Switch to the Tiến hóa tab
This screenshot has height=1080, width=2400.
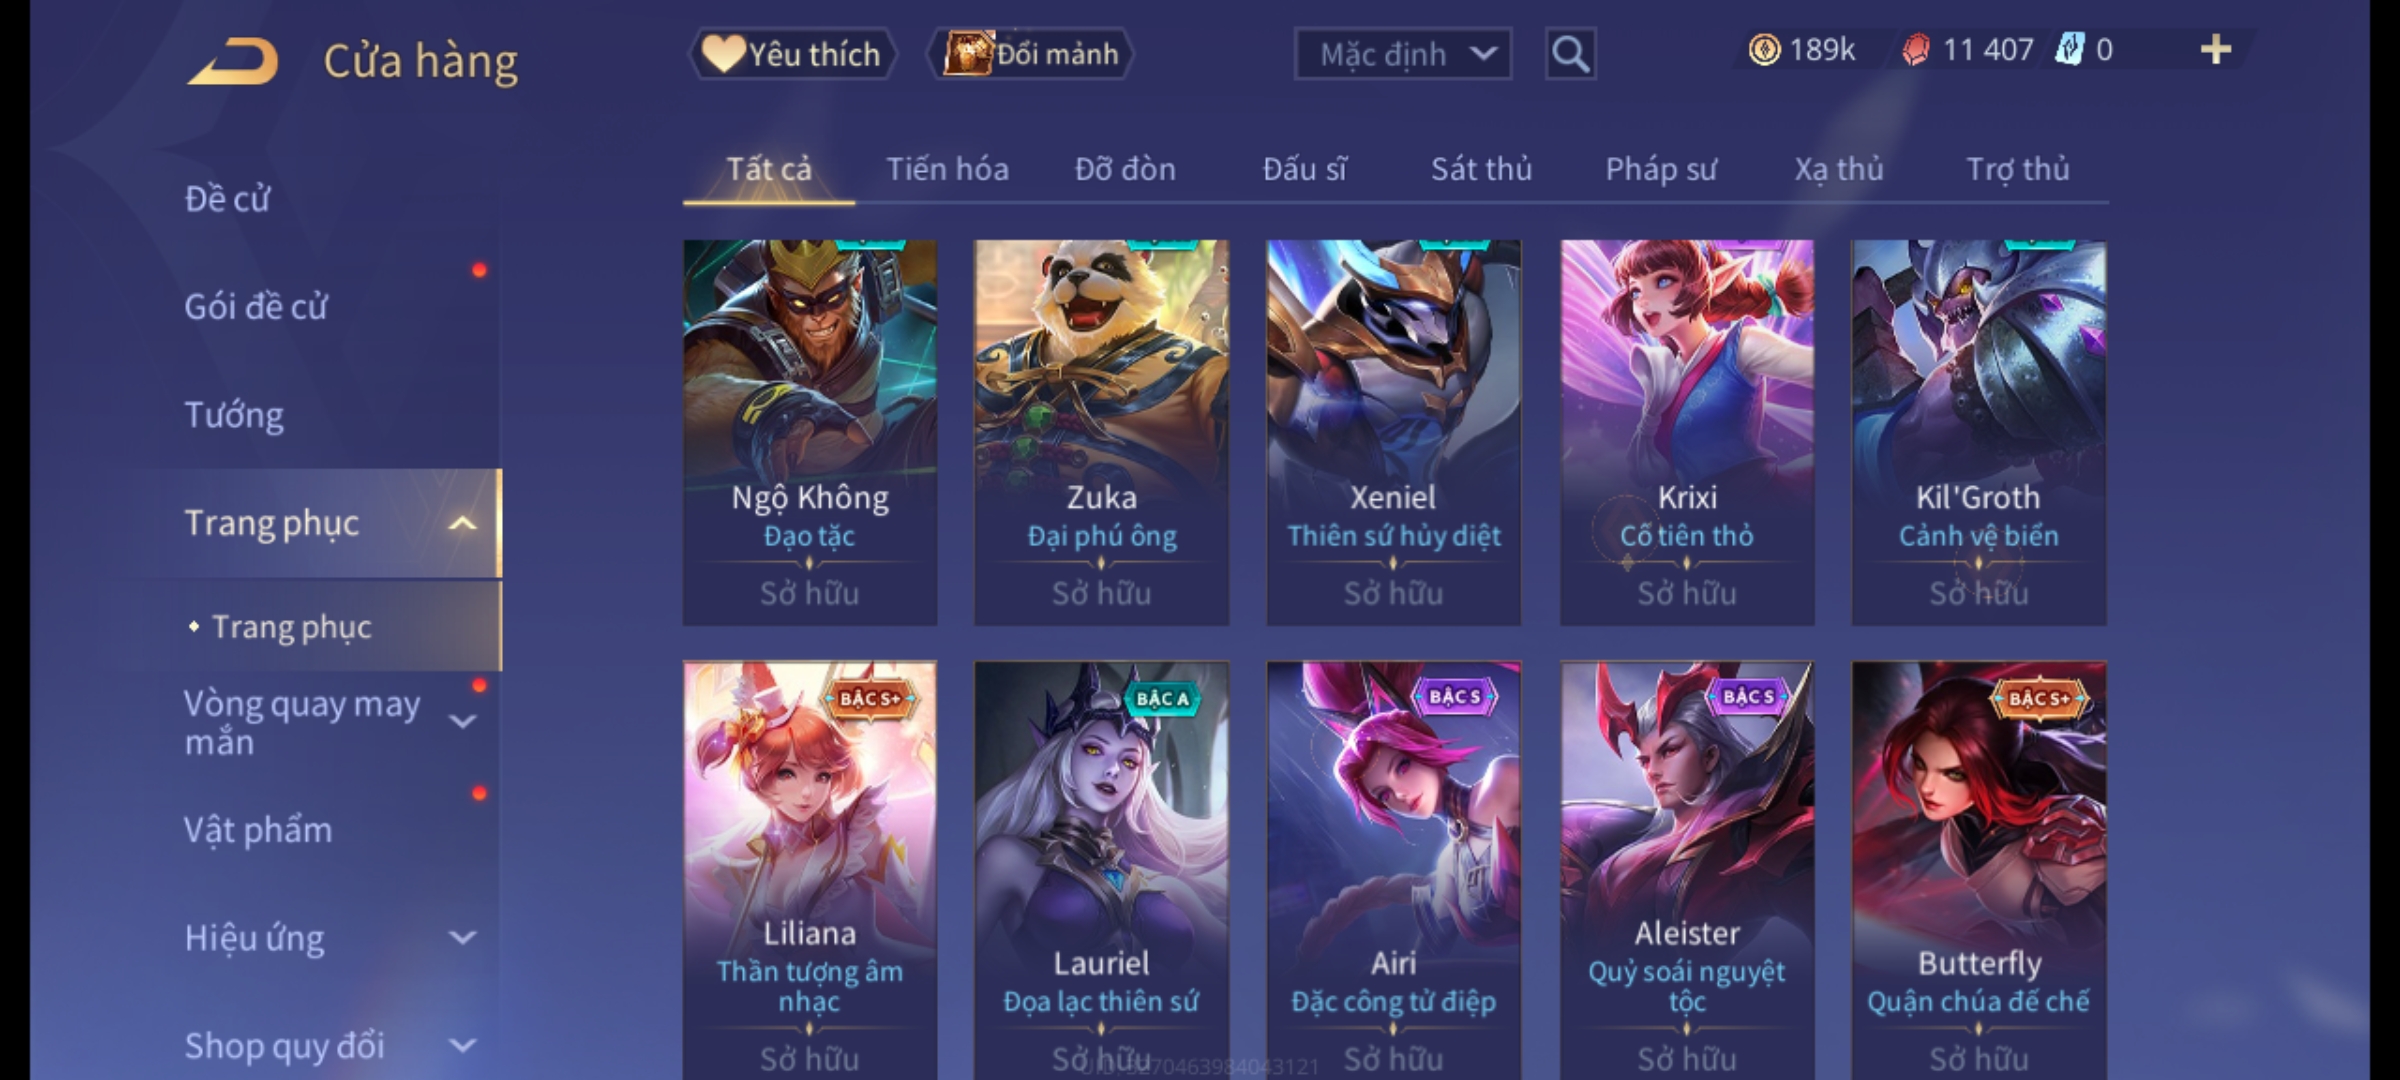947,169
